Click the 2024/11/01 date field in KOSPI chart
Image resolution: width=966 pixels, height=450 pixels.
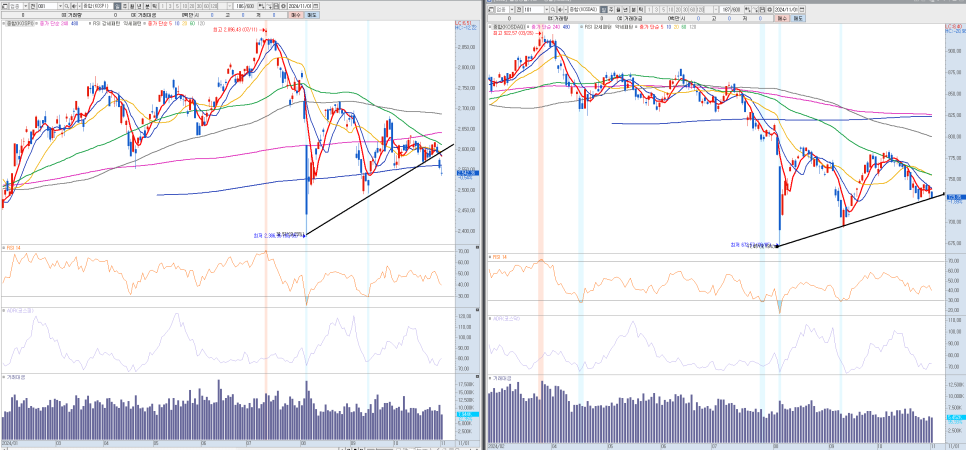click(300, 6)
